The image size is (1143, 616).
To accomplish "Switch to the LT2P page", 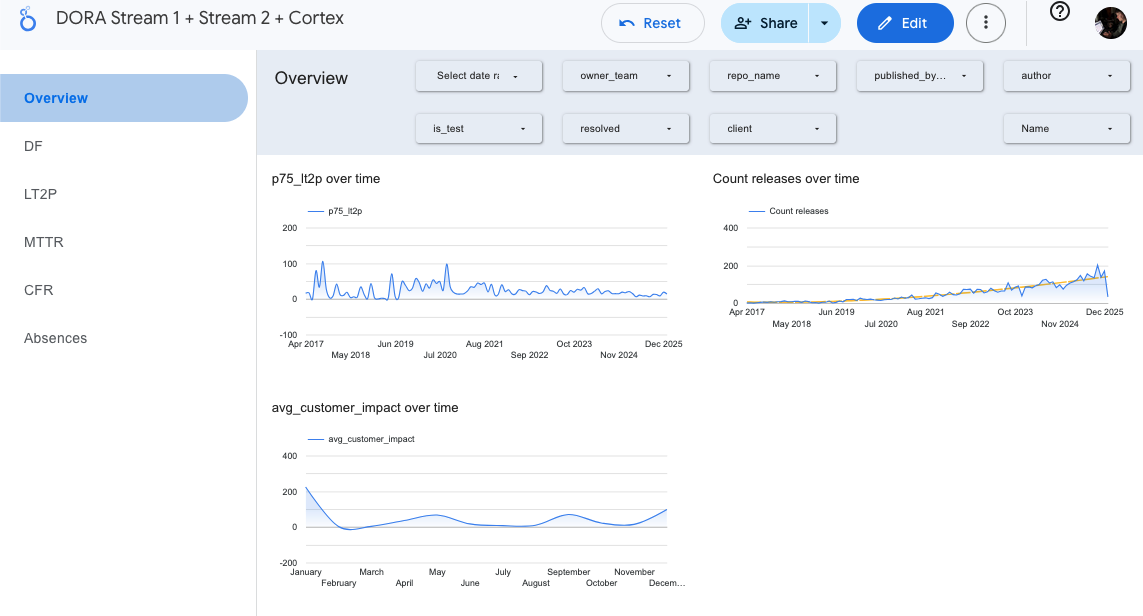I will [41, 194].
